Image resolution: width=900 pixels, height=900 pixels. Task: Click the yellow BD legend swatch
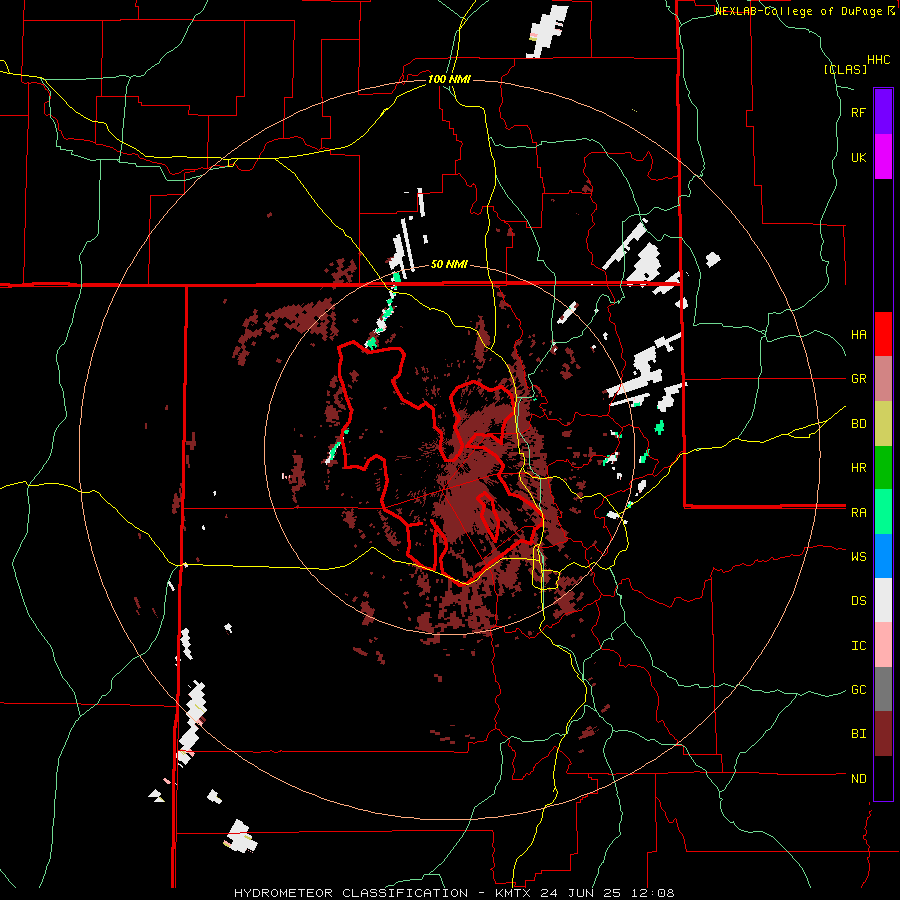coord(883,424)
